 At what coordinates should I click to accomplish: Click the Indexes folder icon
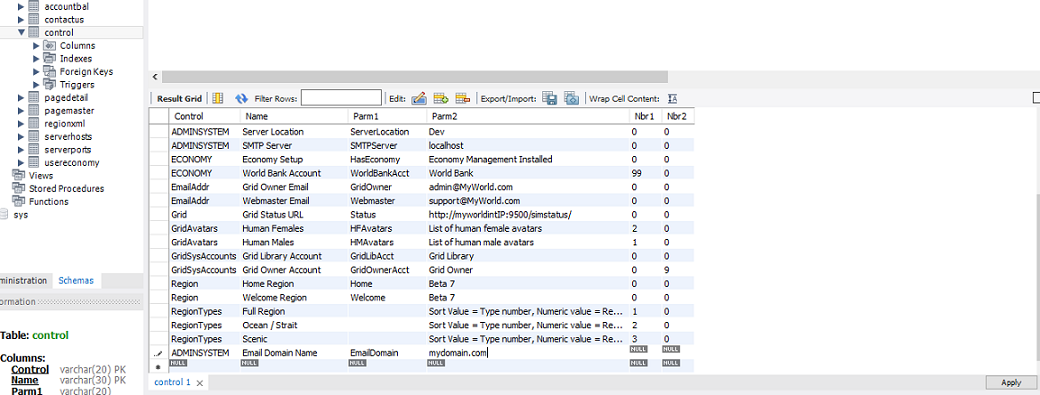50,58
